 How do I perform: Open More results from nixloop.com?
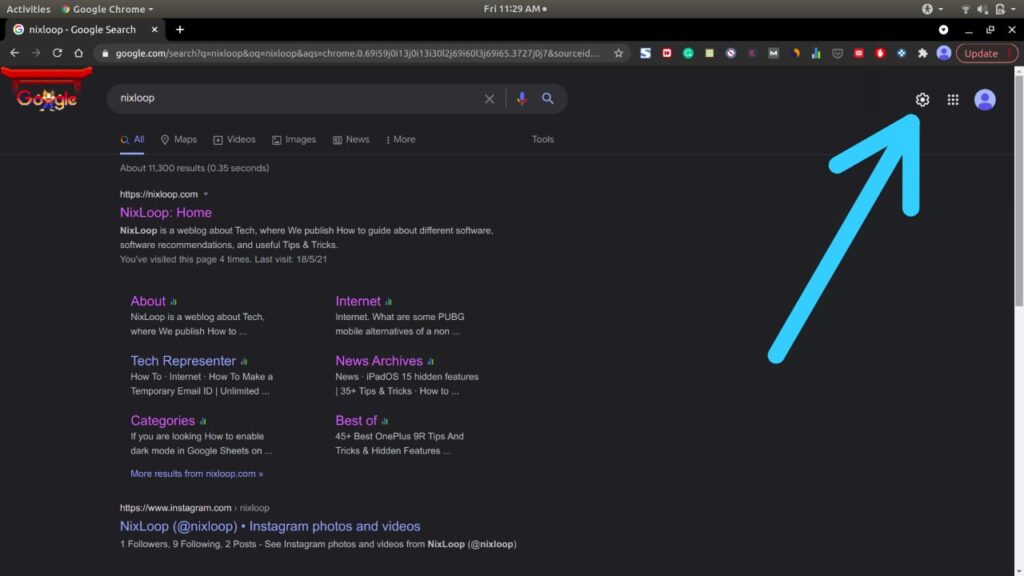point(194,473)
